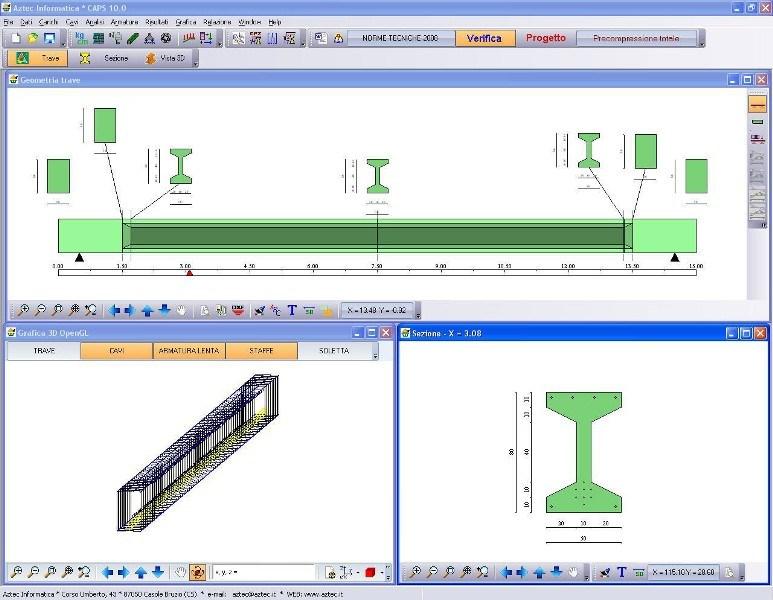The image size is (773, 600).
Task: Open the Risultati menu
Action: 157,21
